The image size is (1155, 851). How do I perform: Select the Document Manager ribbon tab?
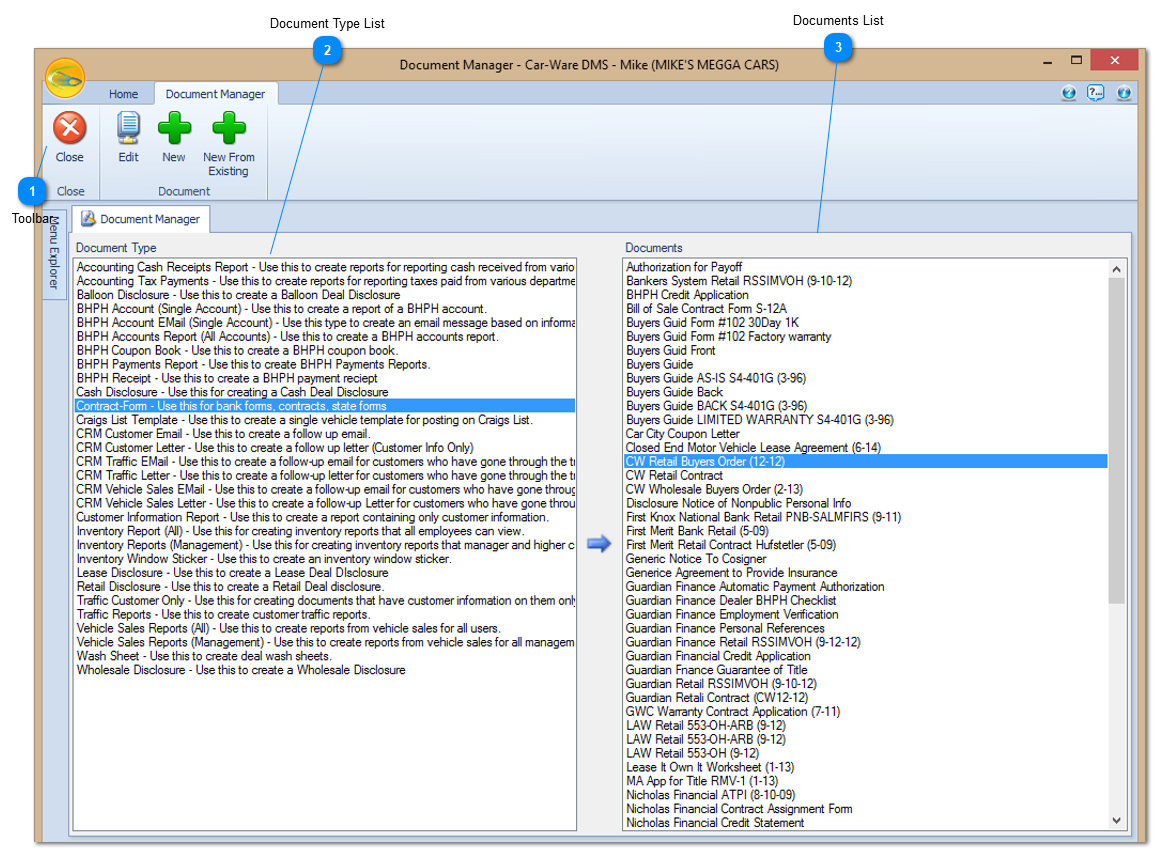pos(215,94)
